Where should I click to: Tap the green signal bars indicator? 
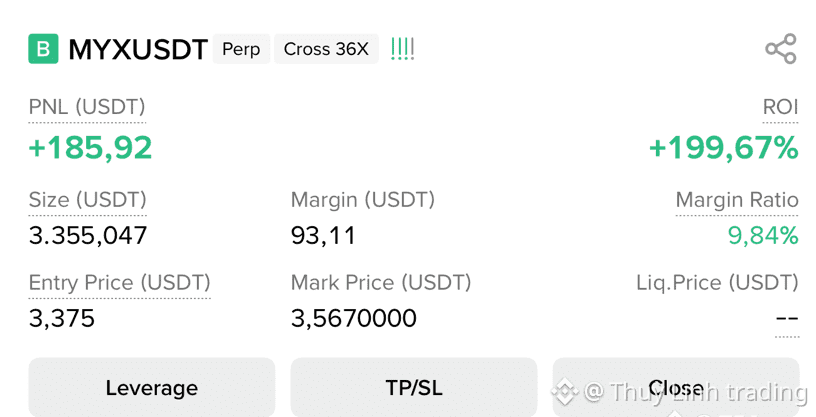tap(402, 49)
